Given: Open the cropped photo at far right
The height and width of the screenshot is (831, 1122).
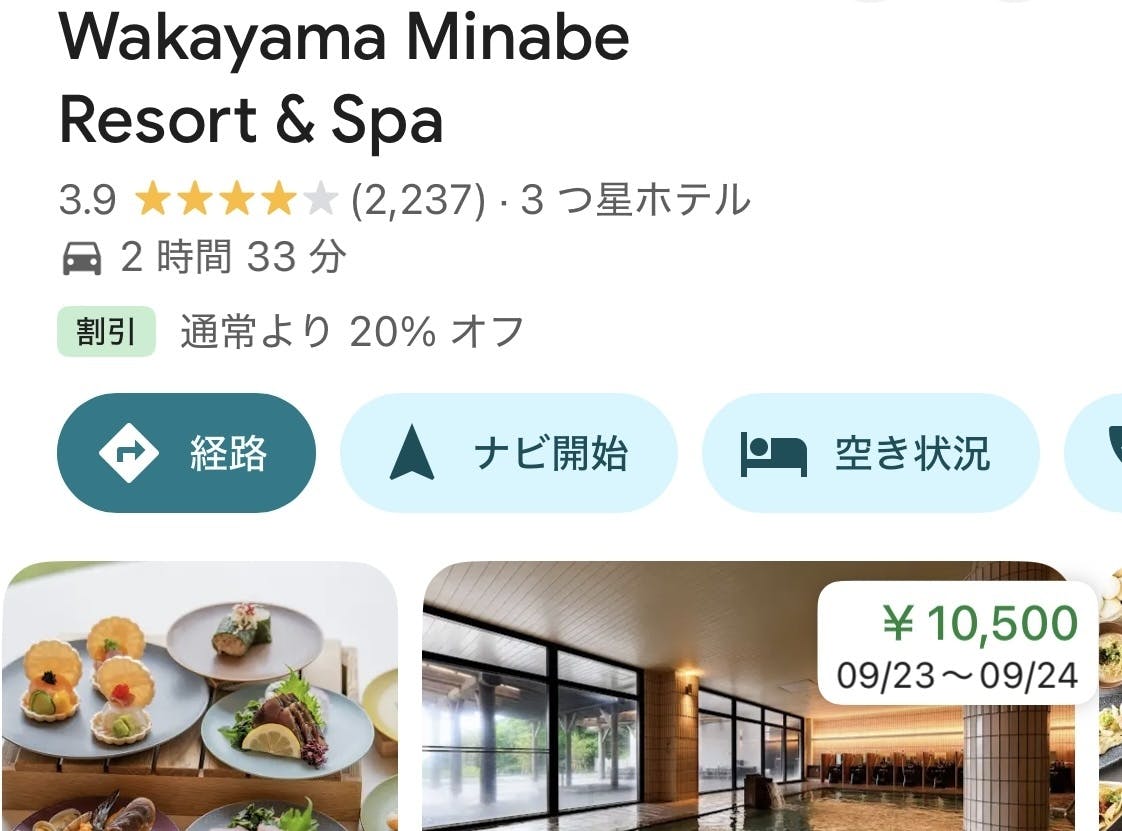Looking at the screenshot, I should 1111,696.
